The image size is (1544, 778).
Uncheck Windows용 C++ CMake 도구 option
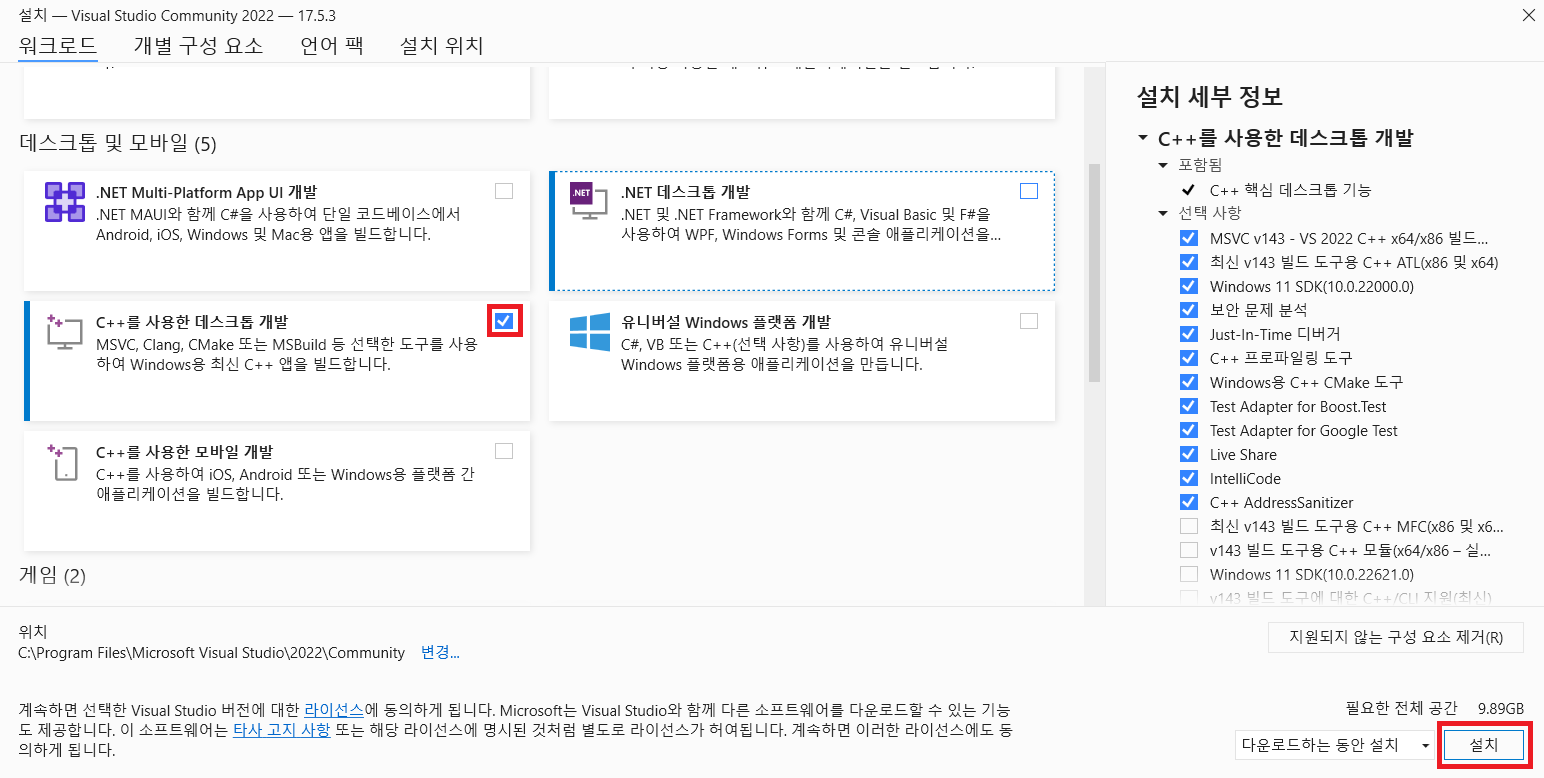pos(1188,382)
